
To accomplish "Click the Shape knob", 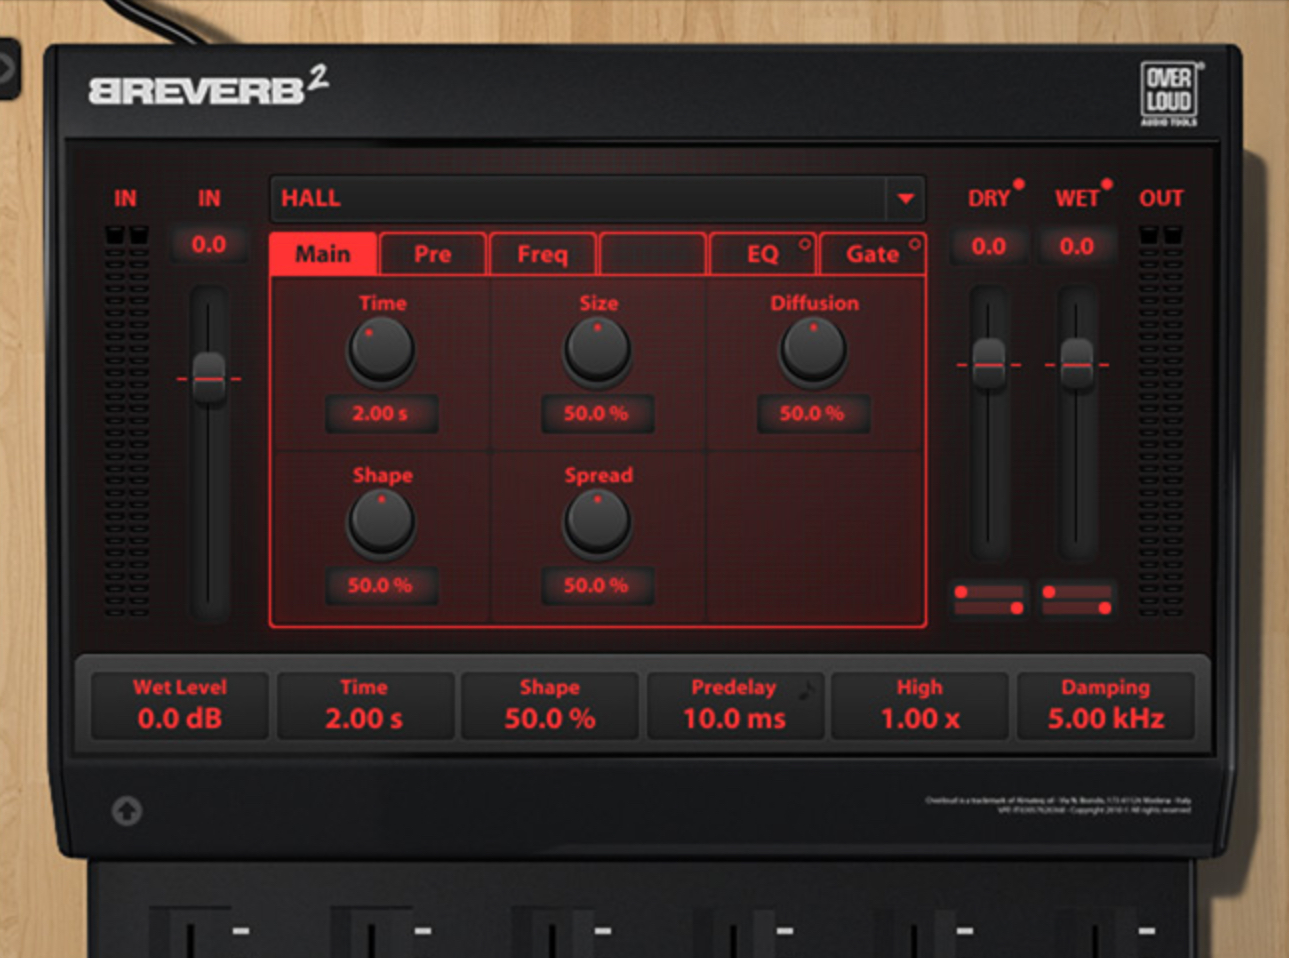I will (x=381, y=522).
